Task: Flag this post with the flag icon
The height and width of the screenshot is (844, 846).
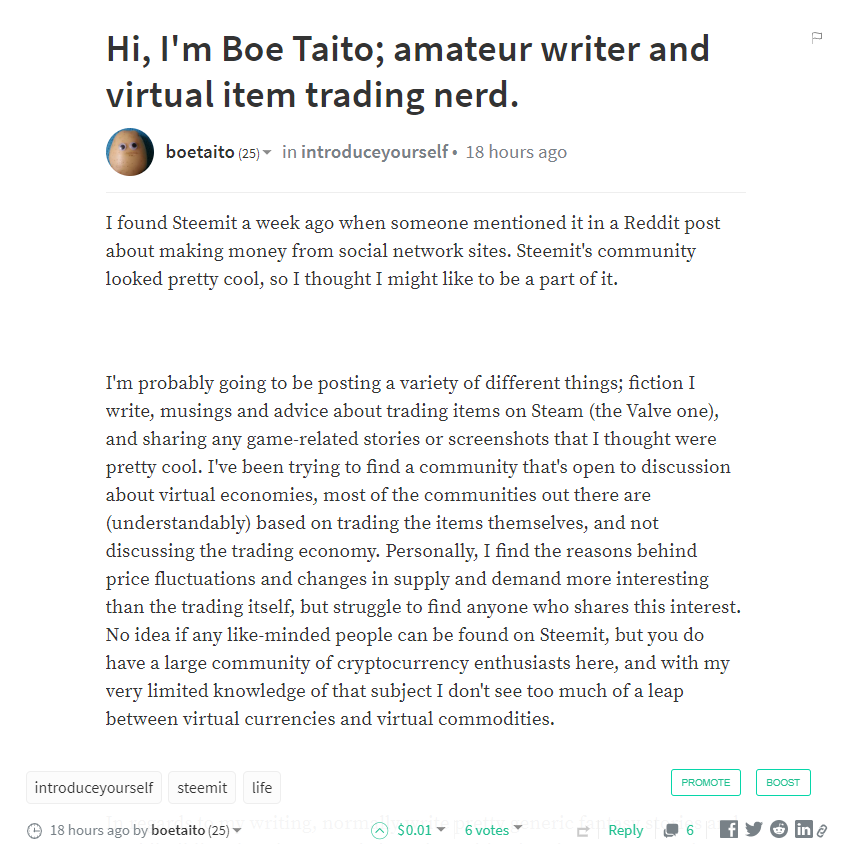Action: tap(816, 38)
